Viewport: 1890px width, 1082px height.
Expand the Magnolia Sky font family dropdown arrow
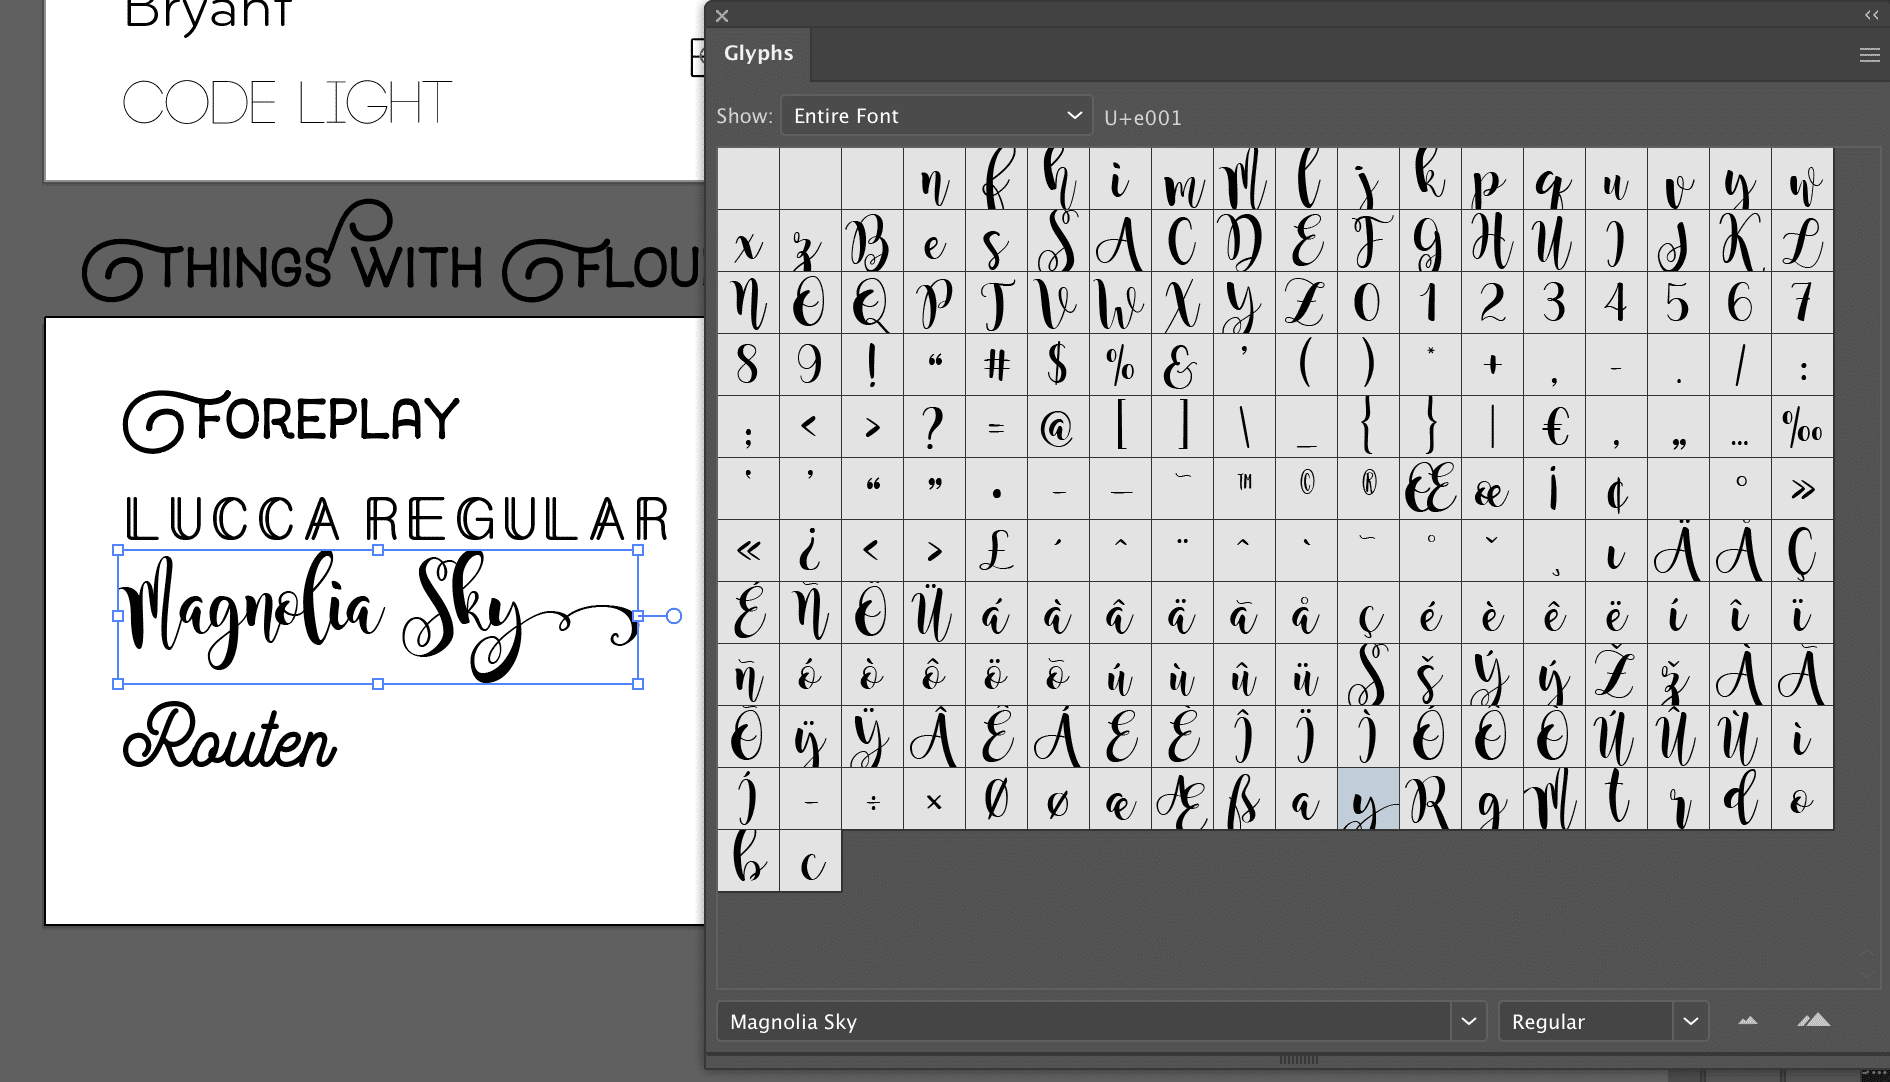click(1469, 1021)
